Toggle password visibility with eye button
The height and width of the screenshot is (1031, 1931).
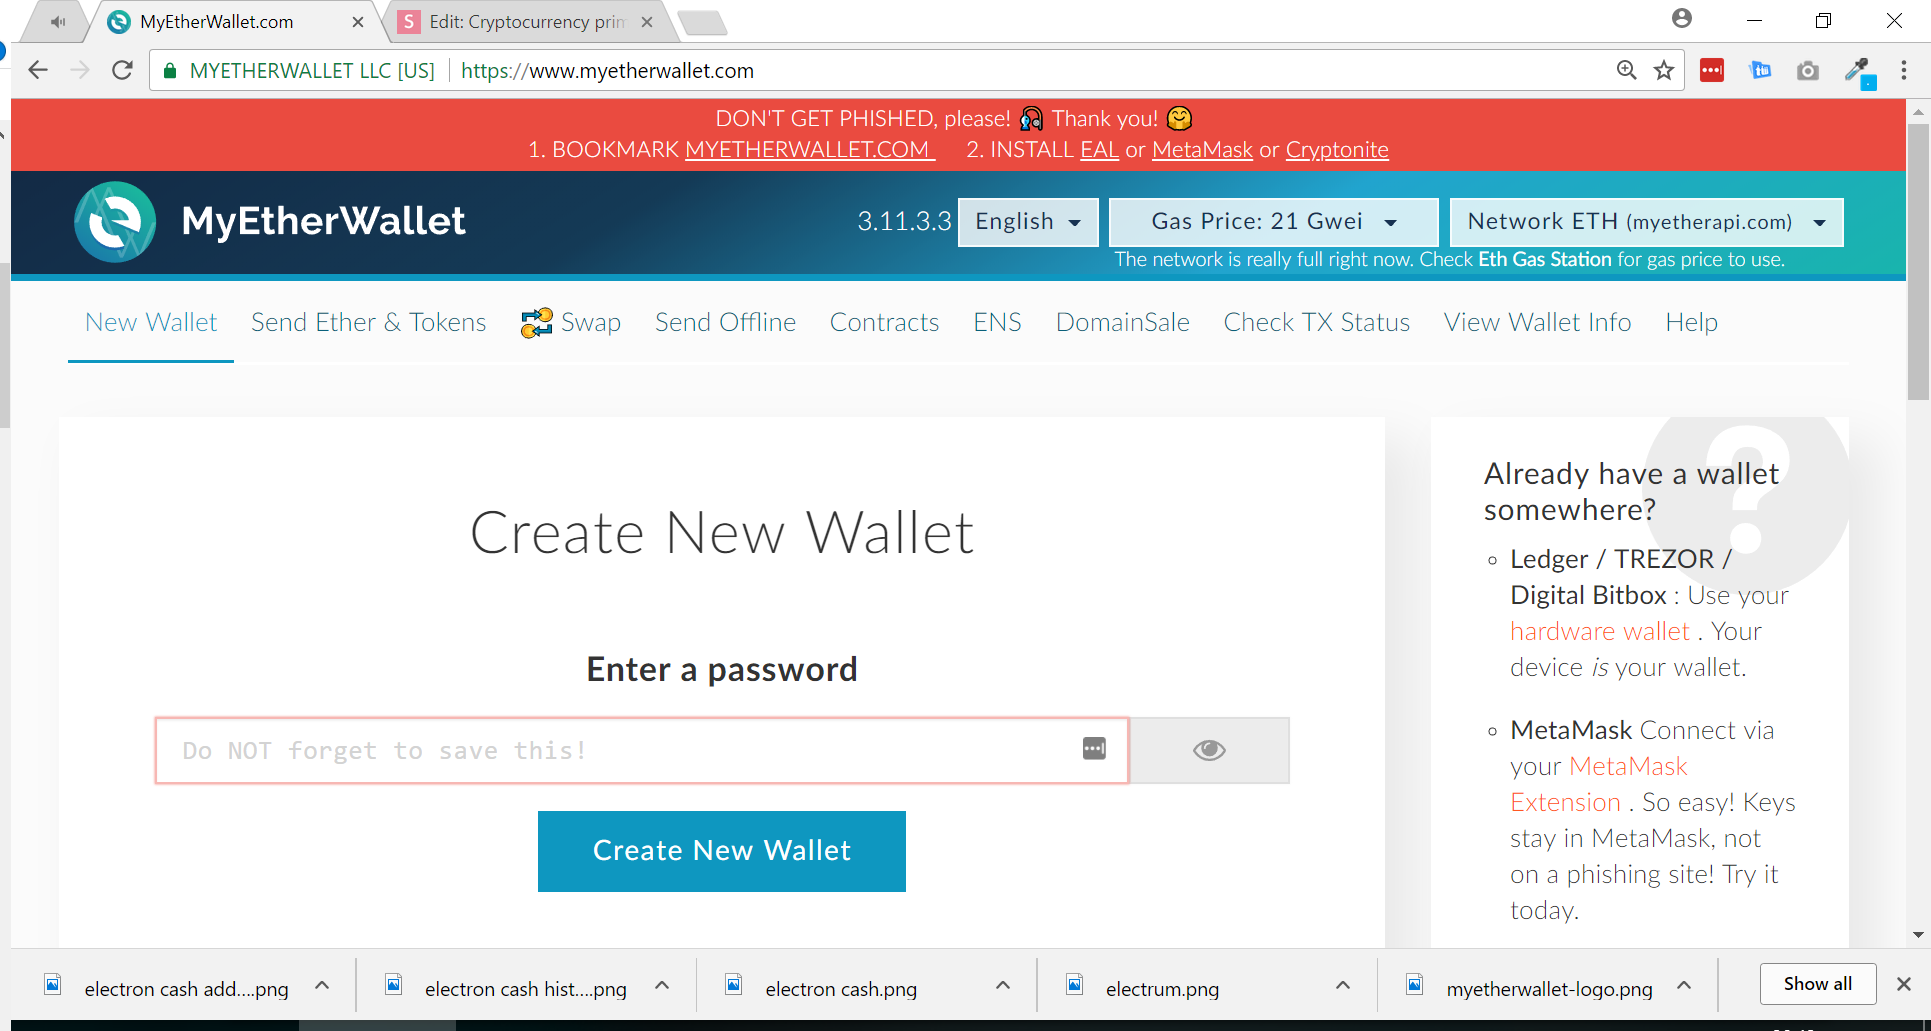(1209, 750)
